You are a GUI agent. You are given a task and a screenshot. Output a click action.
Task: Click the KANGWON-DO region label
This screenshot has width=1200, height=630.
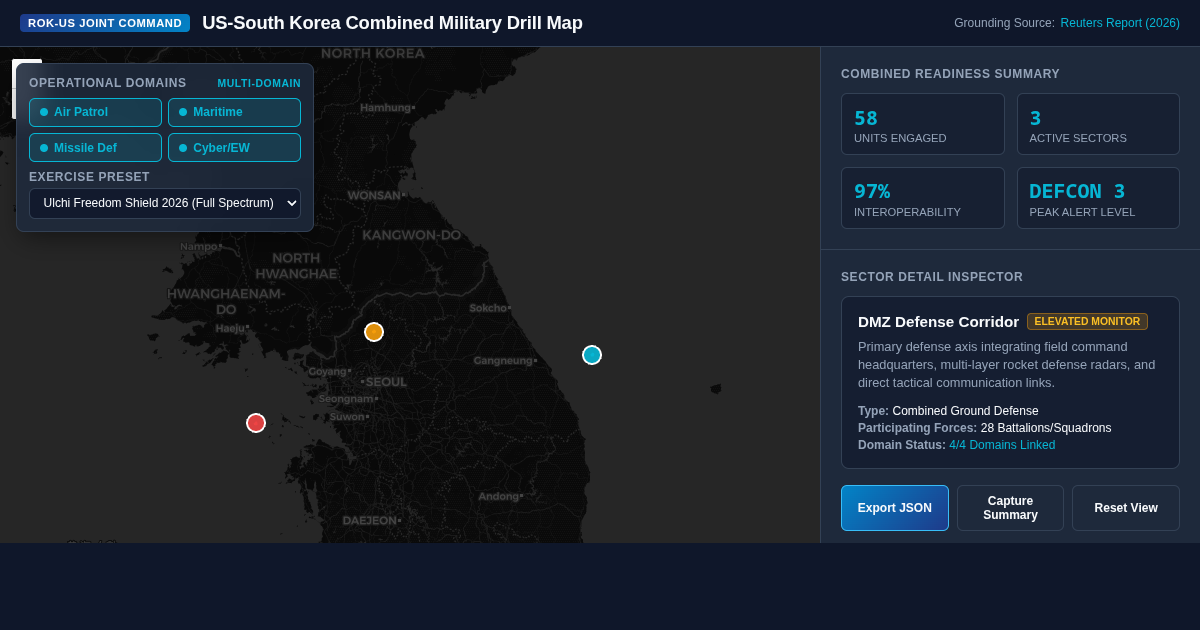[x=412, y=235]
